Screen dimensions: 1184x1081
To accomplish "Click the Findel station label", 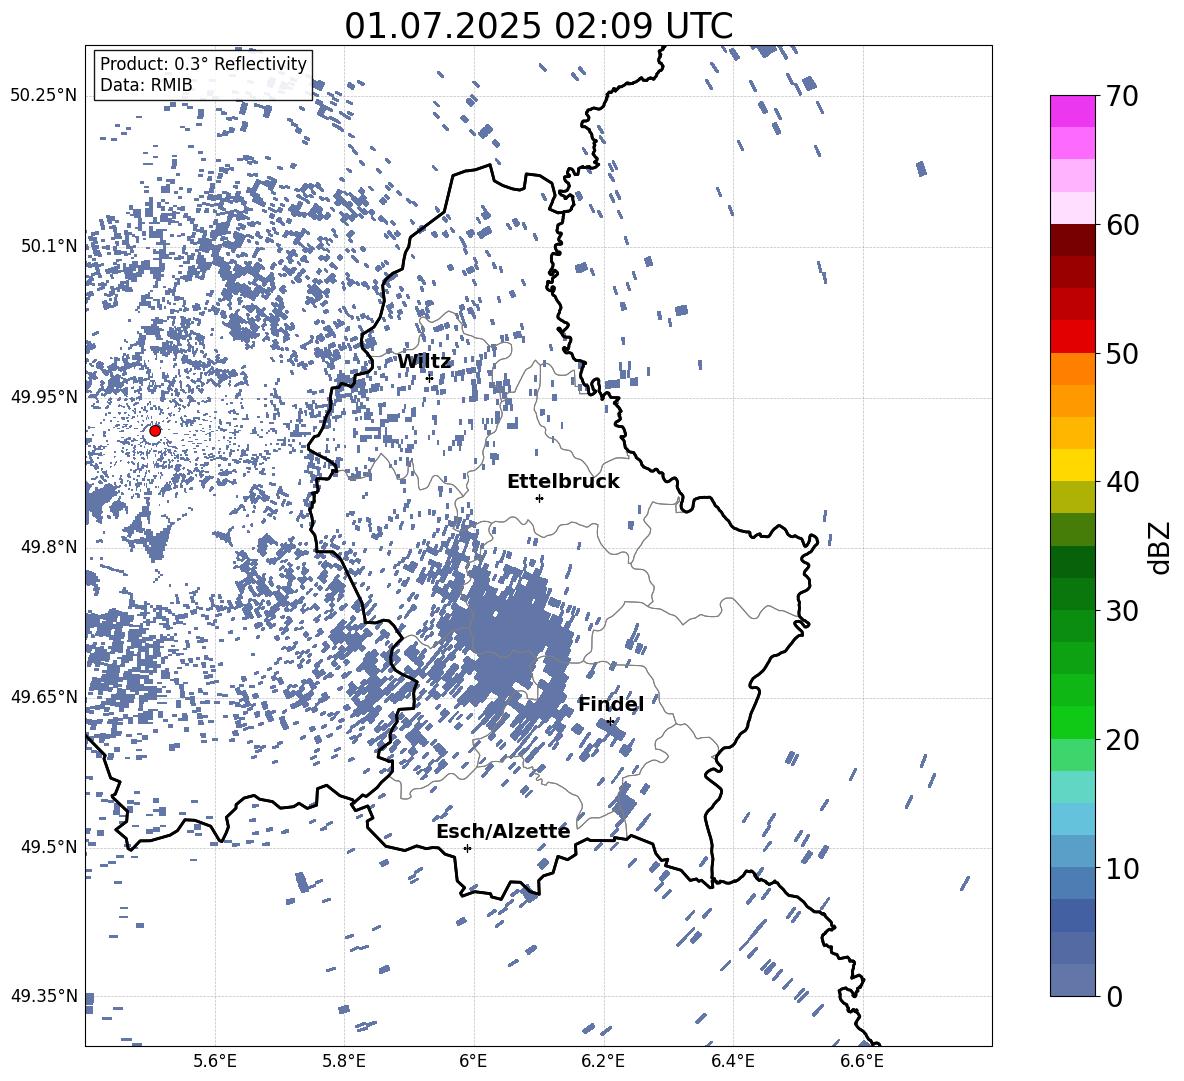I will [611, 704].
